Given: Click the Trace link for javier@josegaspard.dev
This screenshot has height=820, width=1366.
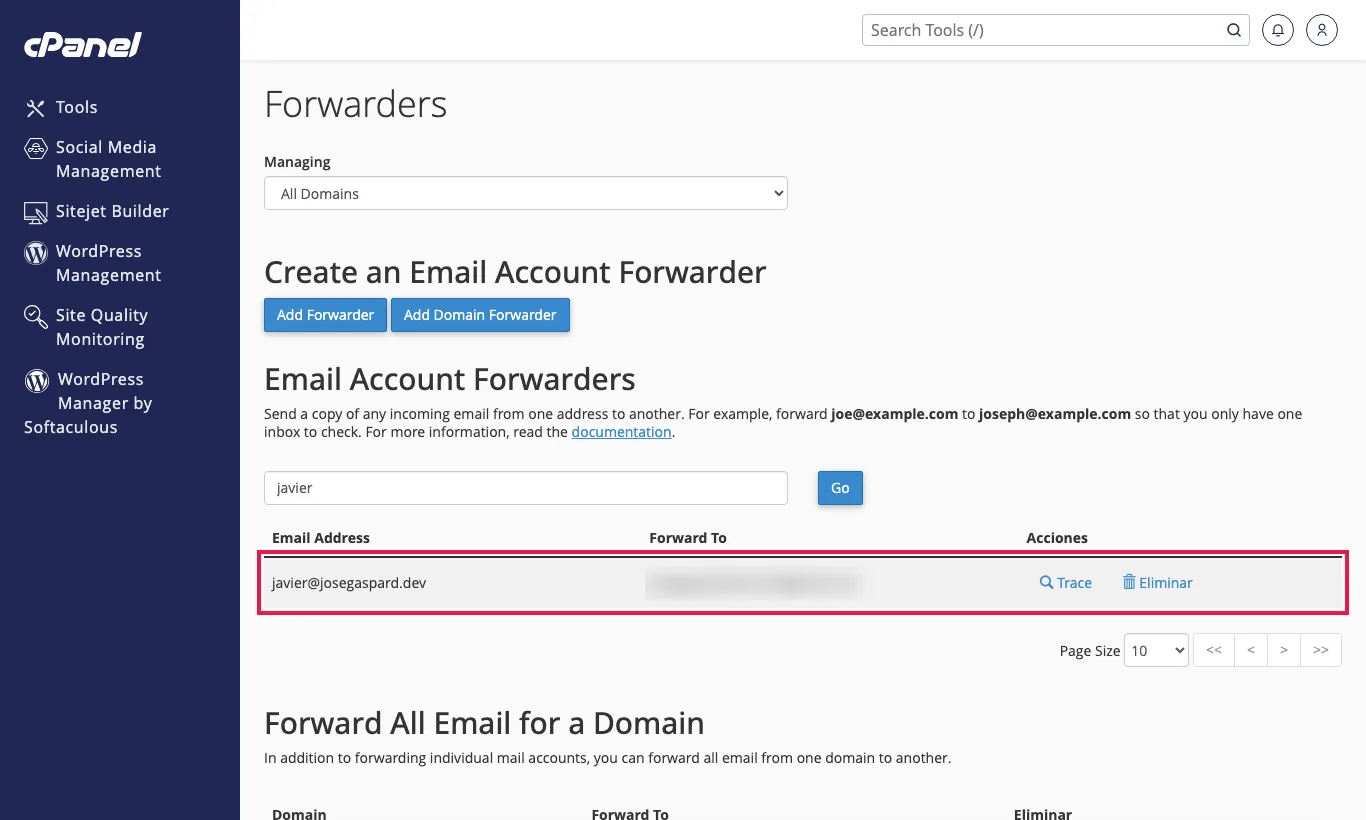Looking at the screenshot, I should point(1066,582).
